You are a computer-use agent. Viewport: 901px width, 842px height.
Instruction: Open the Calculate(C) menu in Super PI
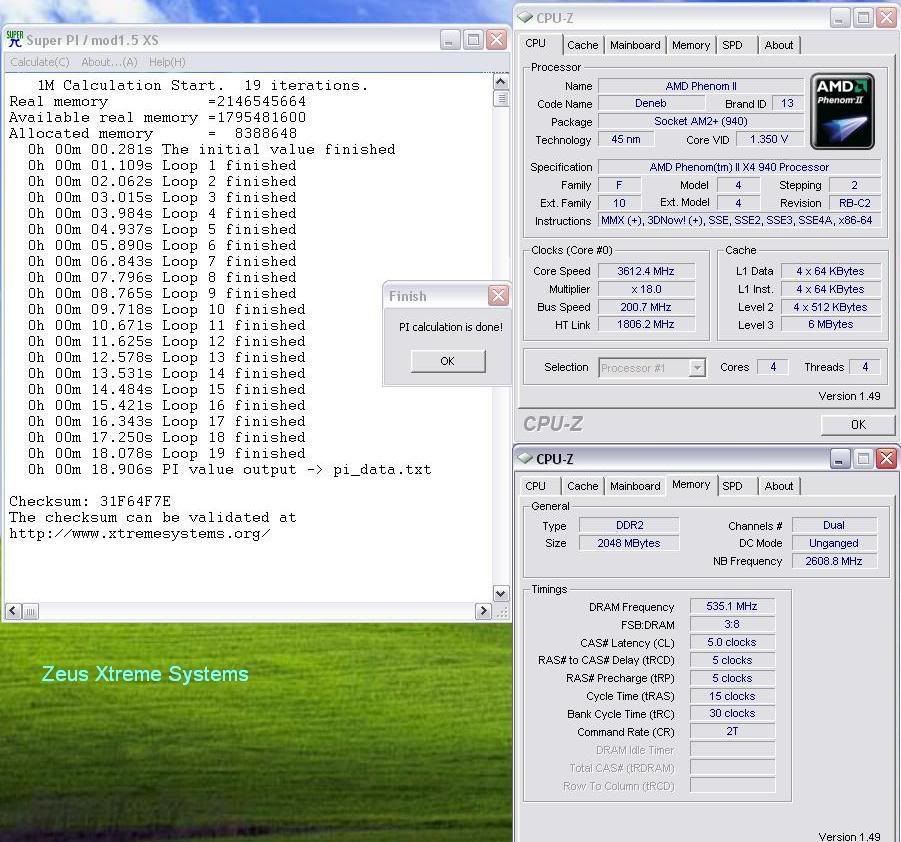(40, 62)
